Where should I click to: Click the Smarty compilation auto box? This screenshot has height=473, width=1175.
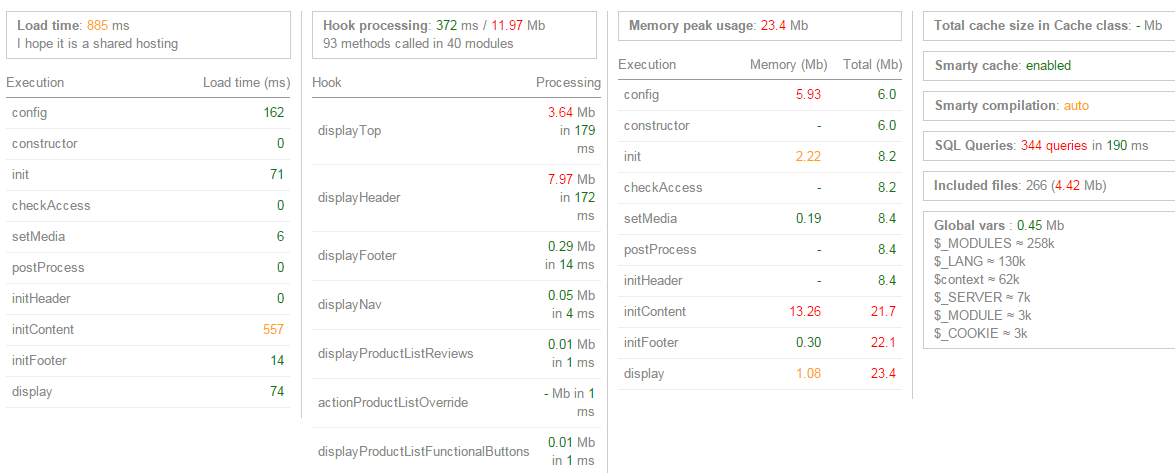pos(1048,106)
